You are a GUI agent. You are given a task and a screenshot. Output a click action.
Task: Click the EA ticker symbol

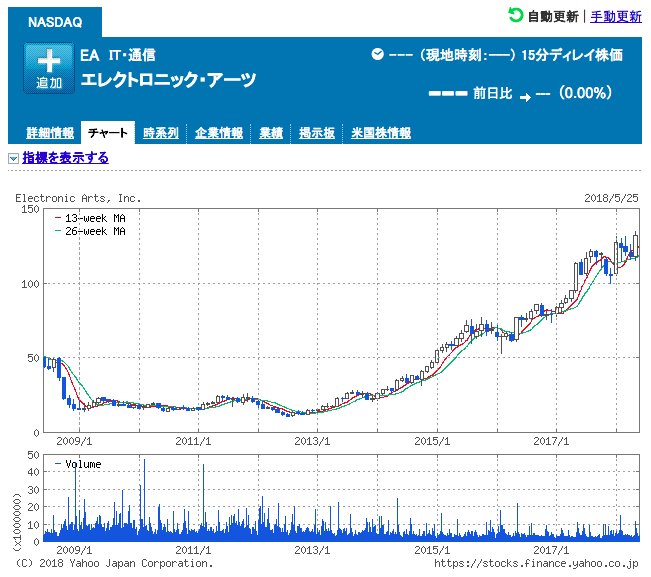point(90,55)
